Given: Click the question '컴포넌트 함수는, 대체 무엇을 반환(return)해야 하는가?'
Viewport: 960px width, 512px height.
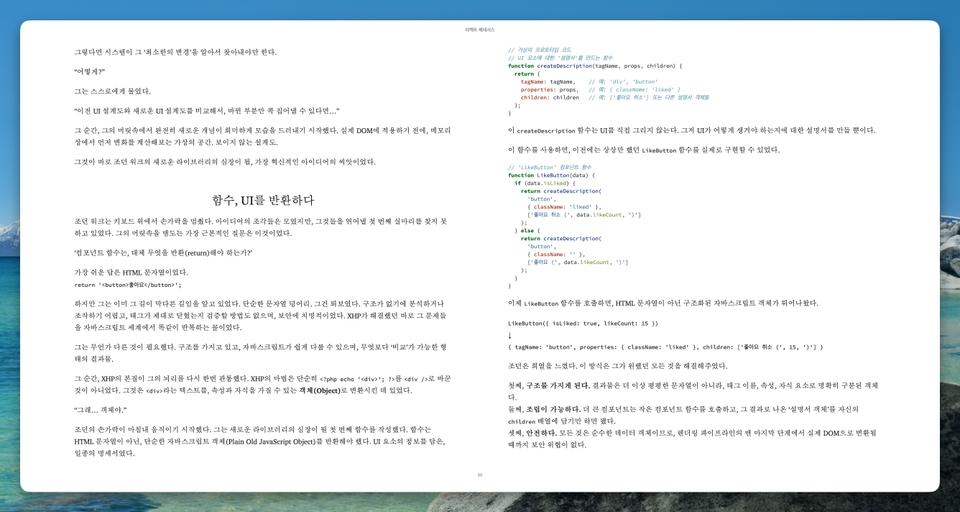Looking at the screenshot, I should click(x=163, y=253).
